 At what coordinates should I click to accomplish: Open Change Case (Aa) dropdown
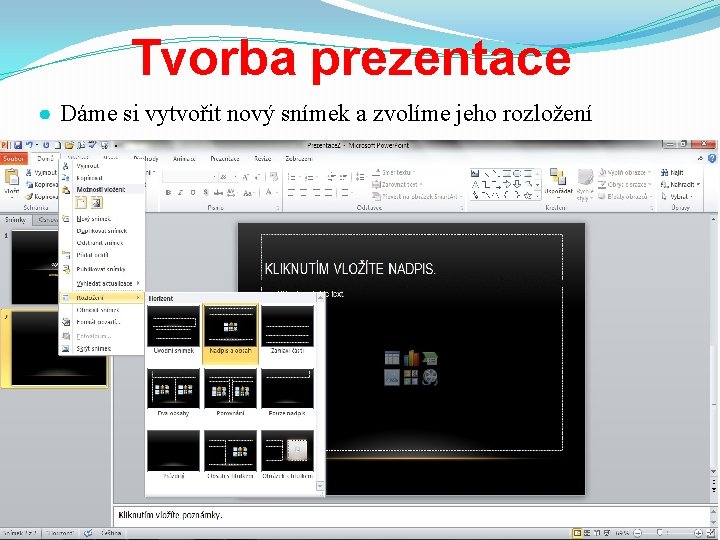(248, 193)
